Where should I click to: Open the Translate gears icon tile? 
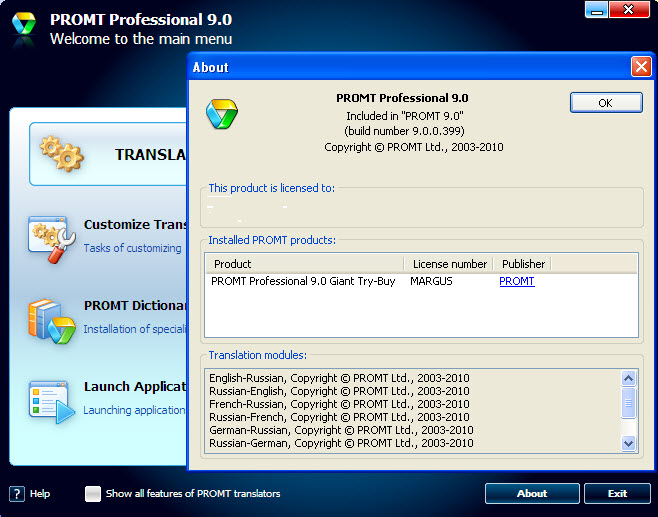[62, 154]
